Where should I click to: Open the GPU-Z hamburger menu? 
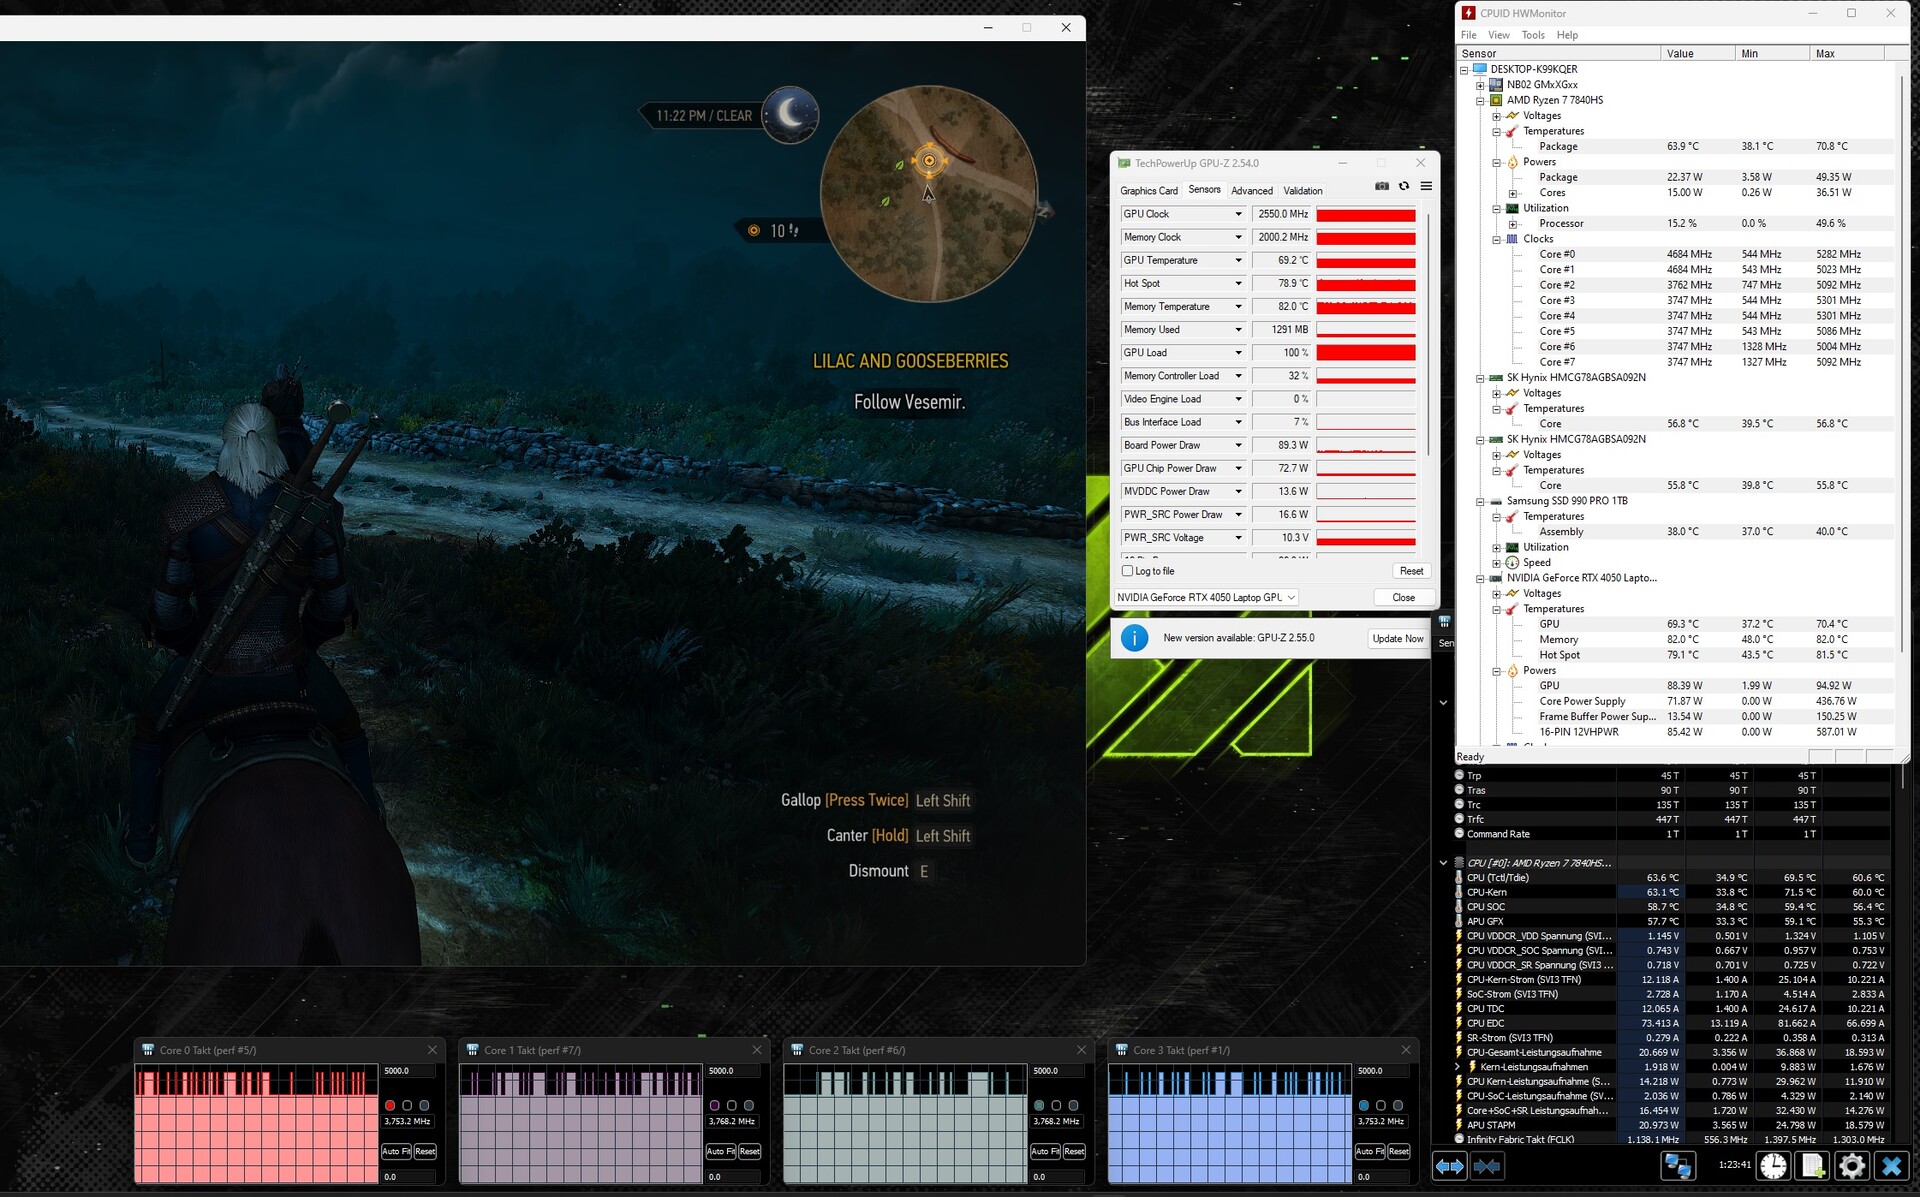[1426, 186]
